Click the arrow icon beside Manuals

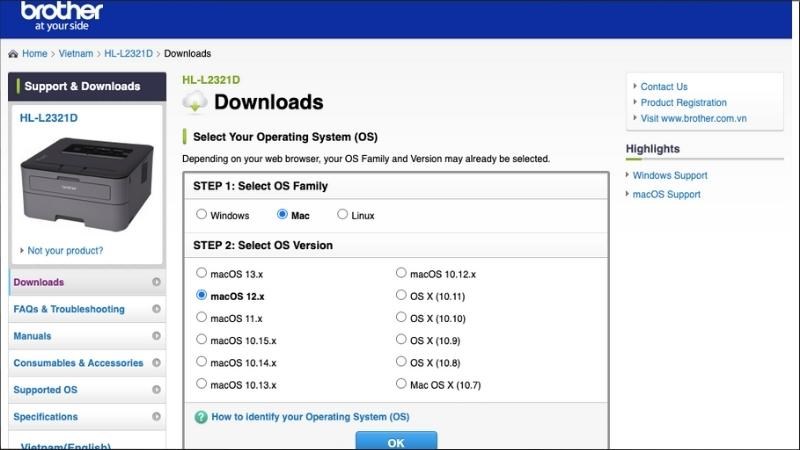click(x=156, y=336)
